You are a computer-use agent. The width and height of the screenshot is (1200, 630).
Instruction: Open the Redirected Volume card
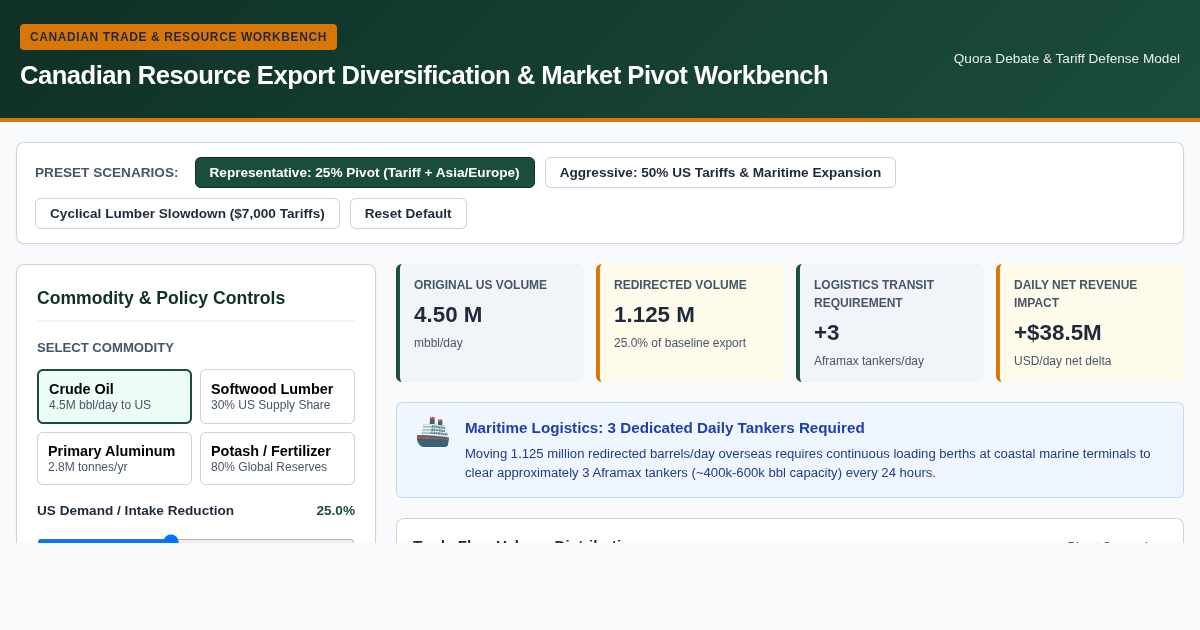(x=690, y=323)
